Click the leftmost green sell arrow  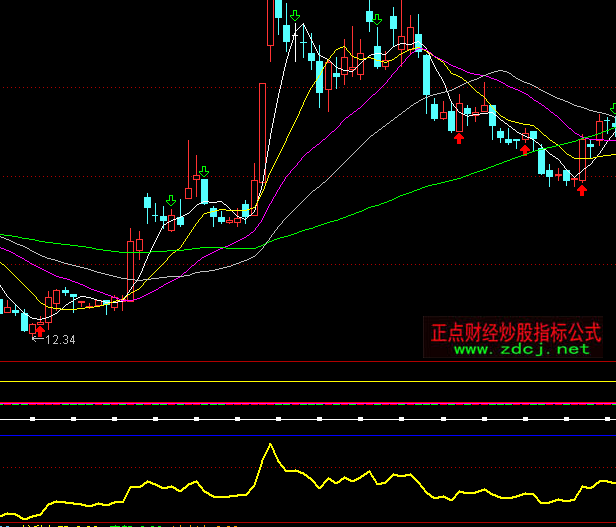click(170, 201)
